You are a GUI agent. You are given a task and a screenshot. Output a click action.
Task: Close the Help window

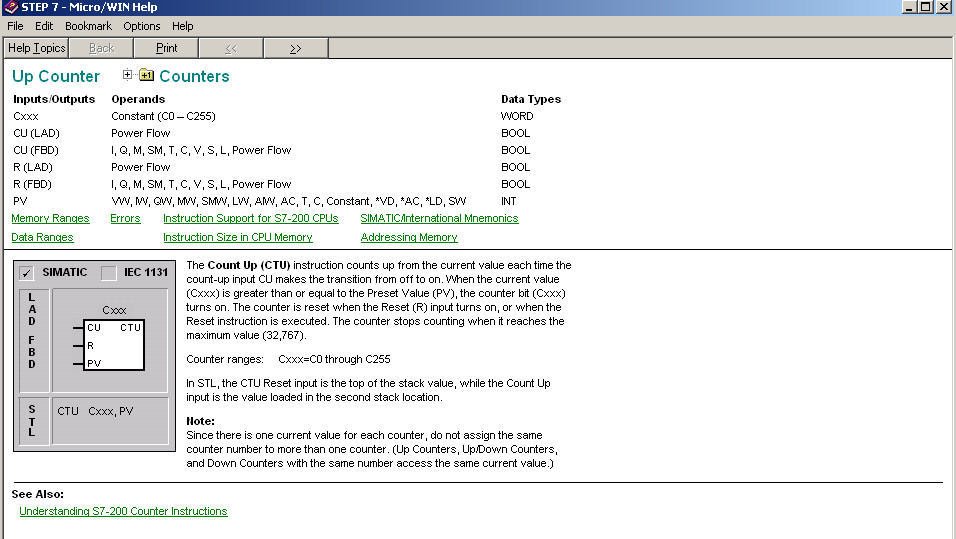click(943, 7)
